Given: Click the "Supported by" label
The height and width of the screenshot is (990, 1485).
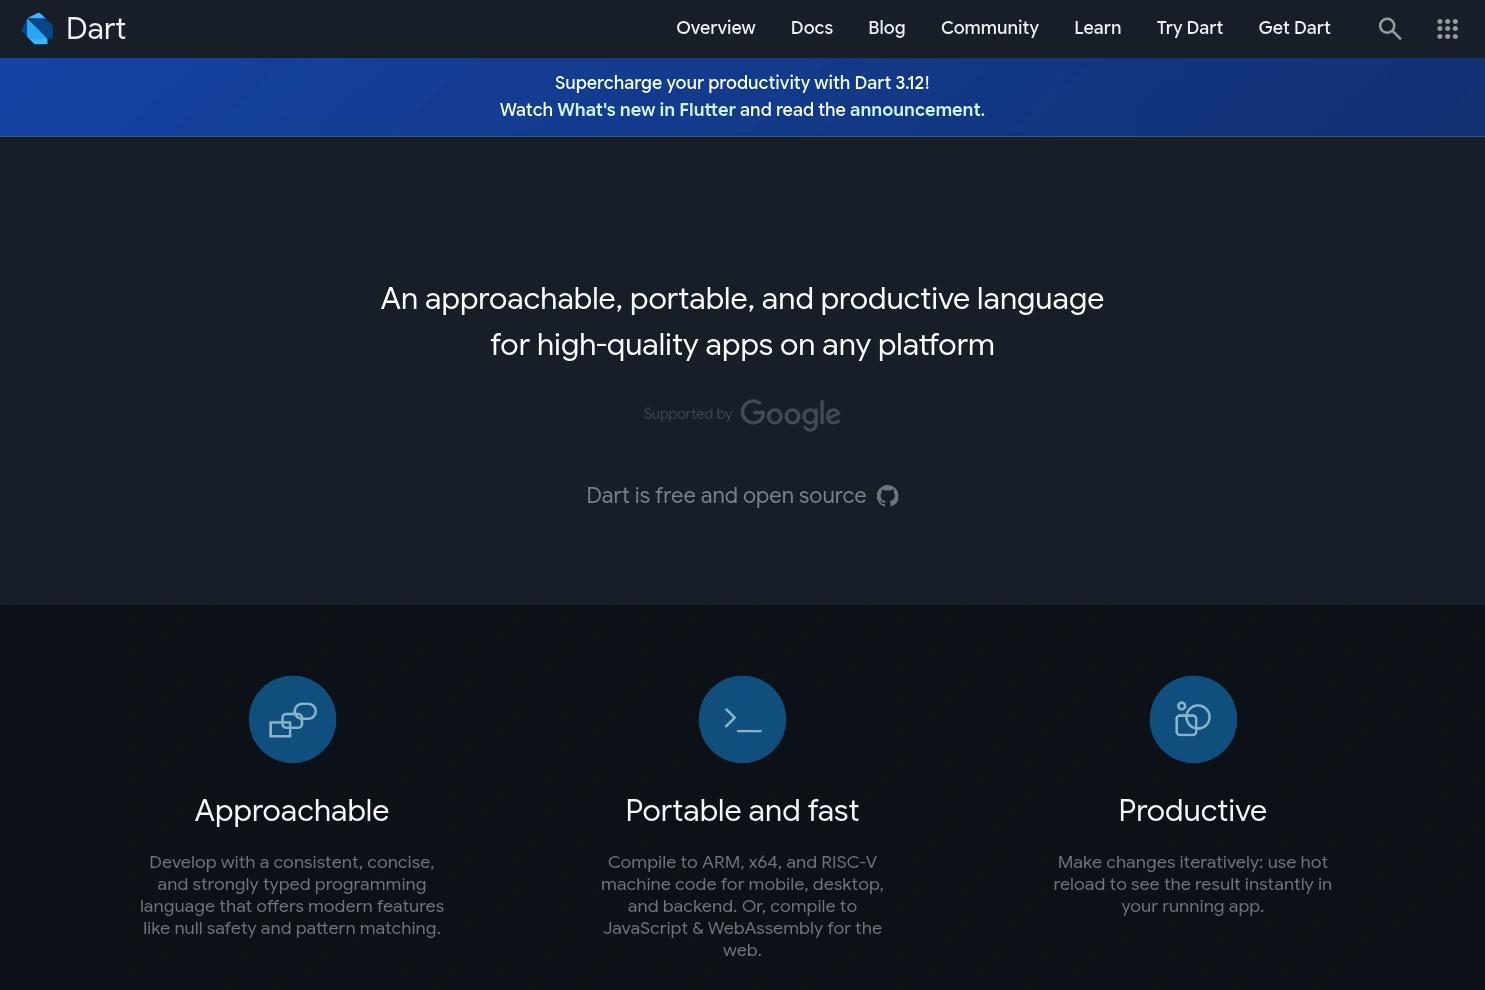Looking at the screenshot, I should coord(688,414).
